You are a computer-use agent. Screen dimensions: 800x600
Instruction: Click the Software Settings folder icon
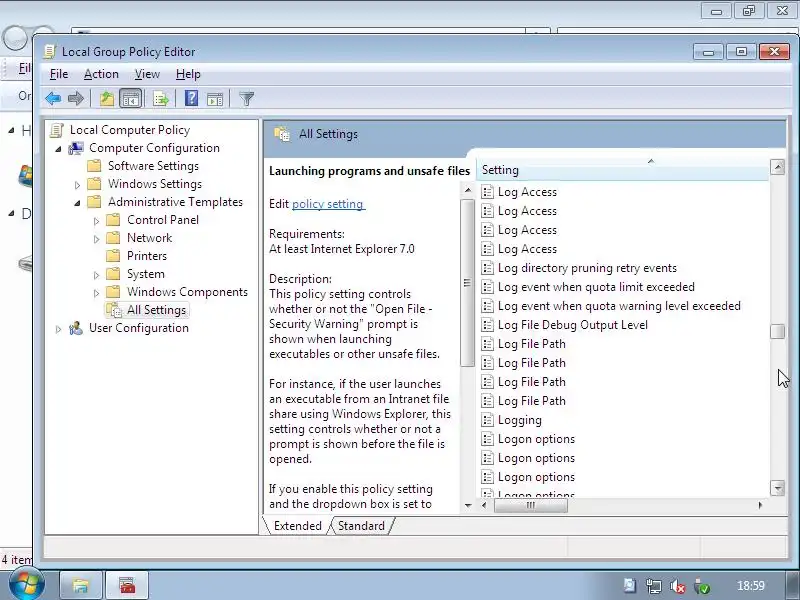pyautogui.click(x=94, y=166)
